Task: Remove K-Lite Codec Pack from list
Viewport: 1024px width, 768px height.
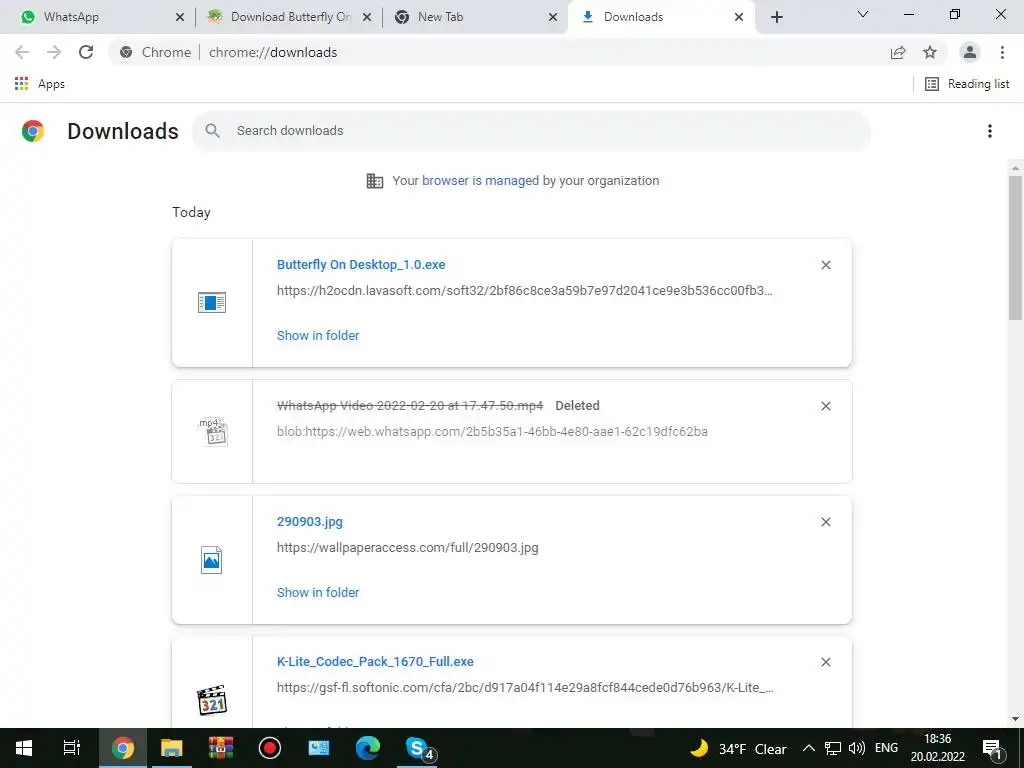Action: point(826,662)
